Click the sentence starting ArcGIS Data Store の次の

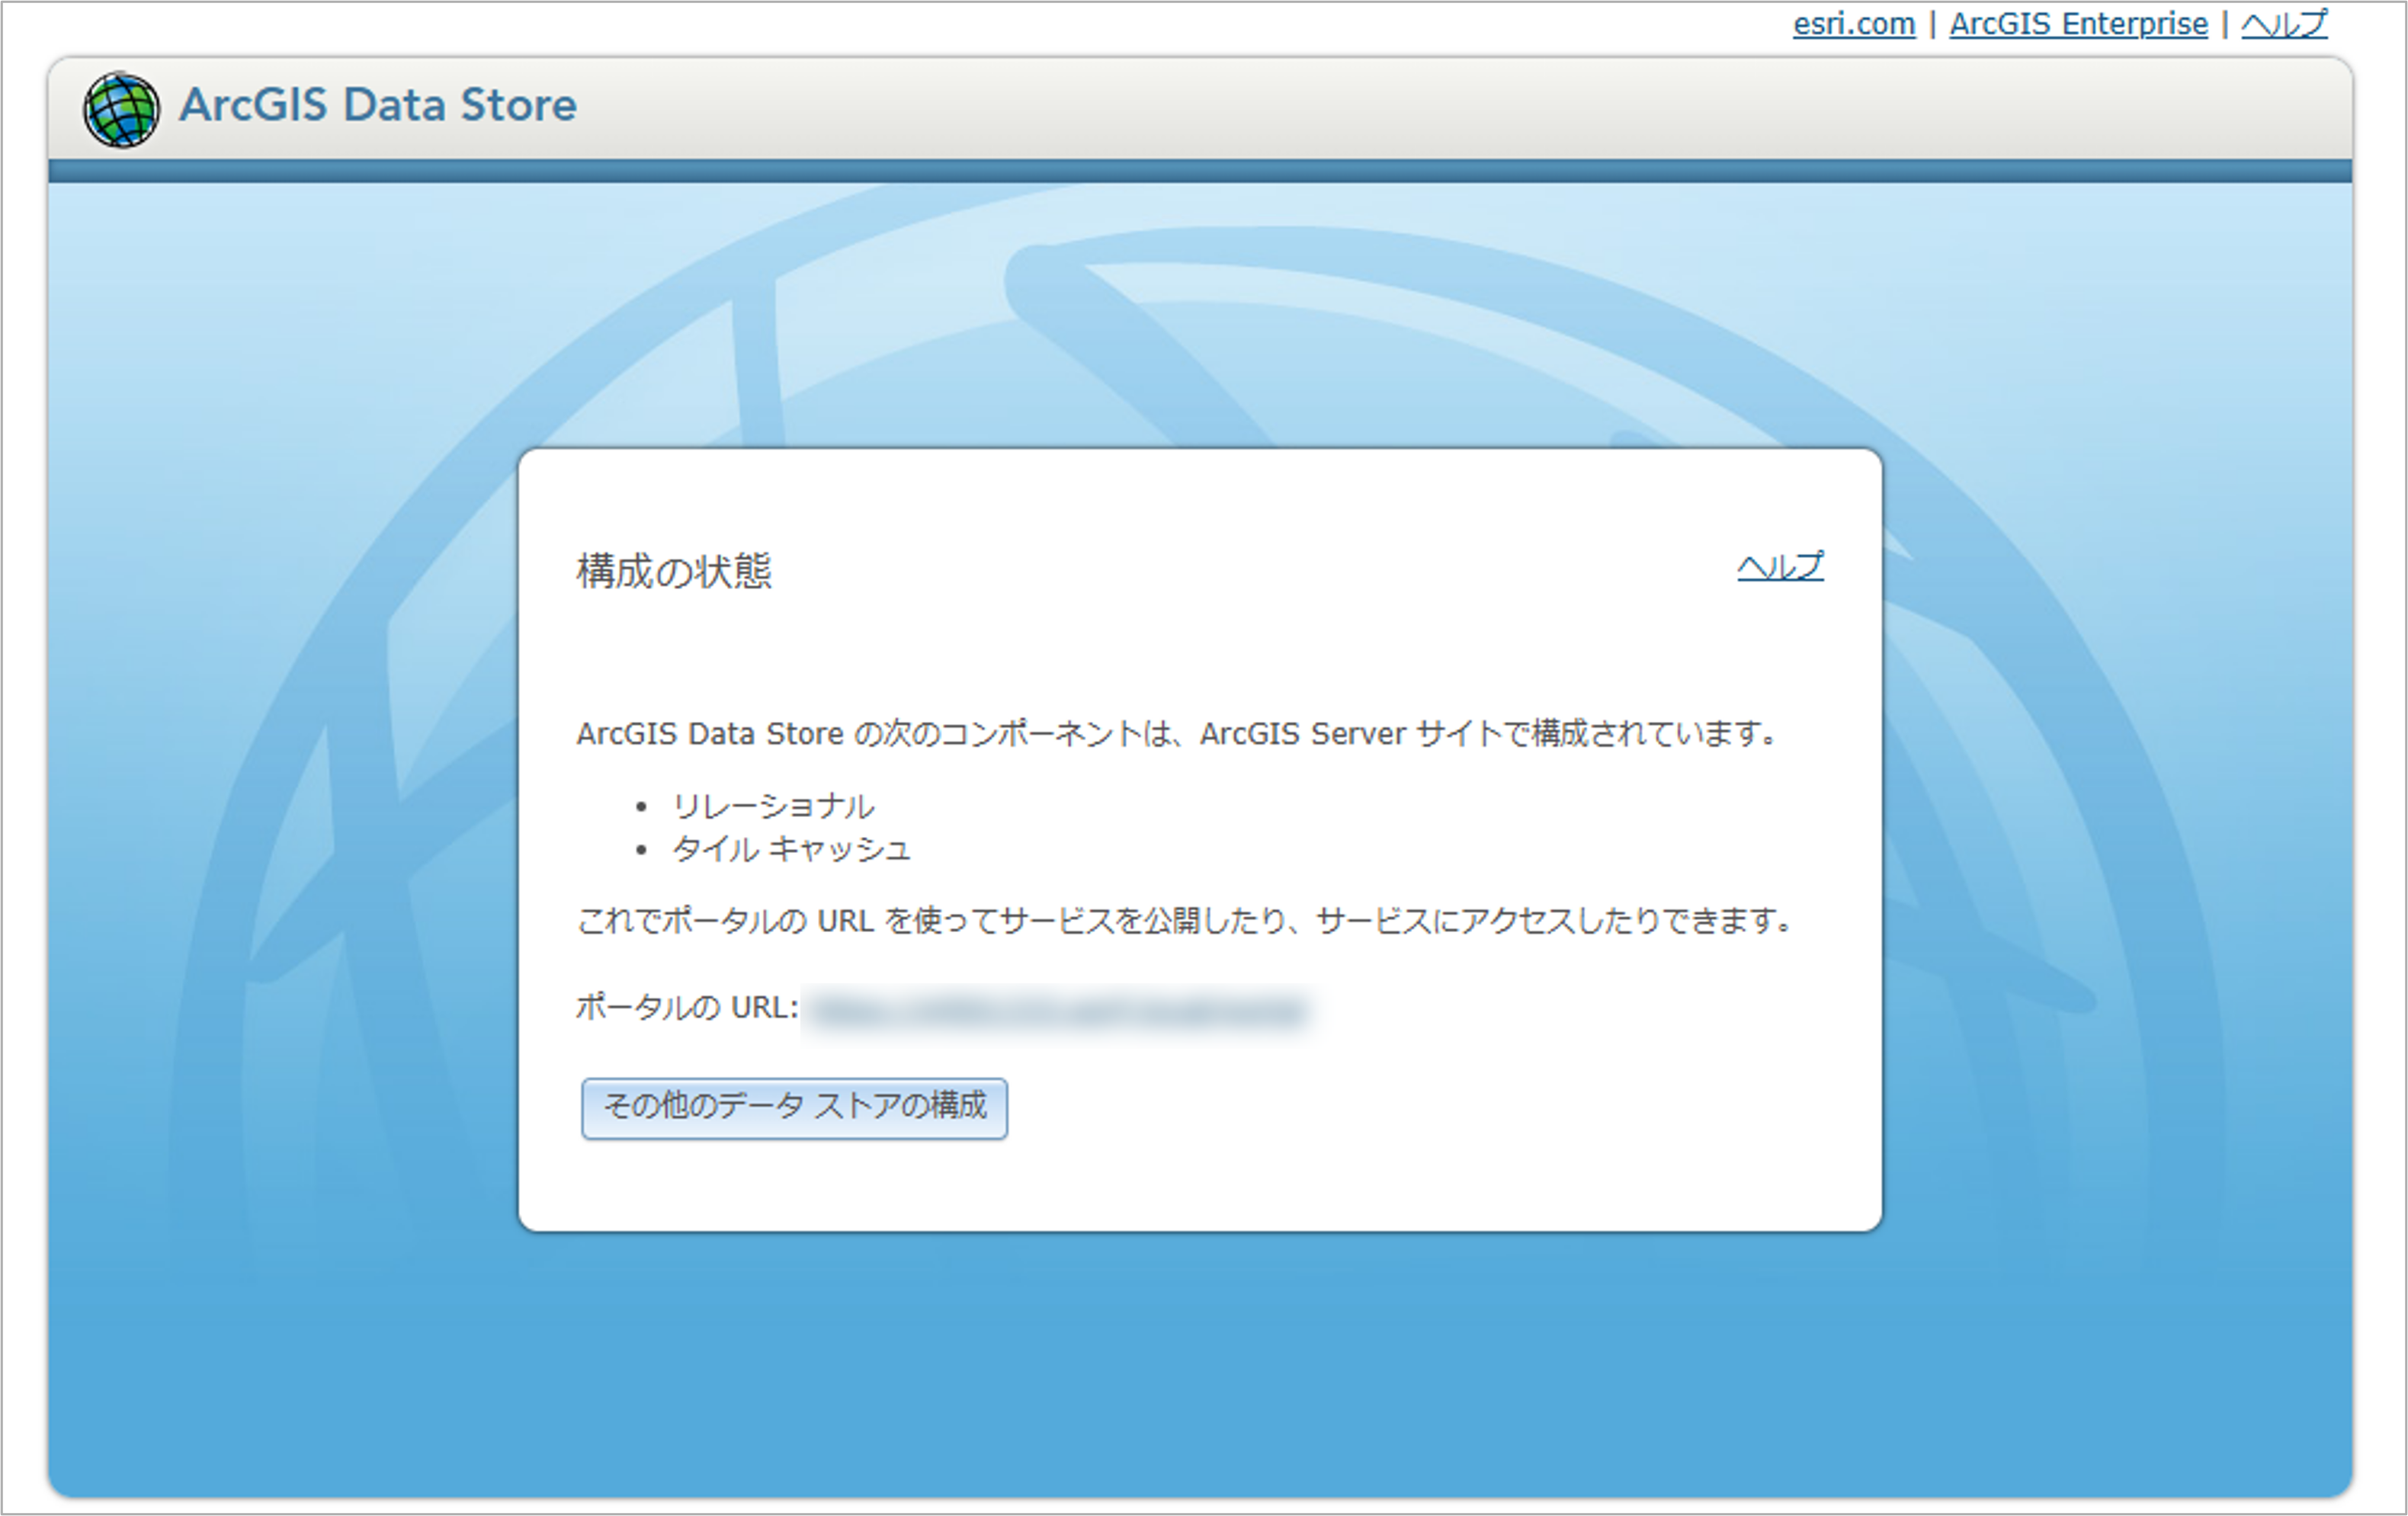tap(1177, 733)
